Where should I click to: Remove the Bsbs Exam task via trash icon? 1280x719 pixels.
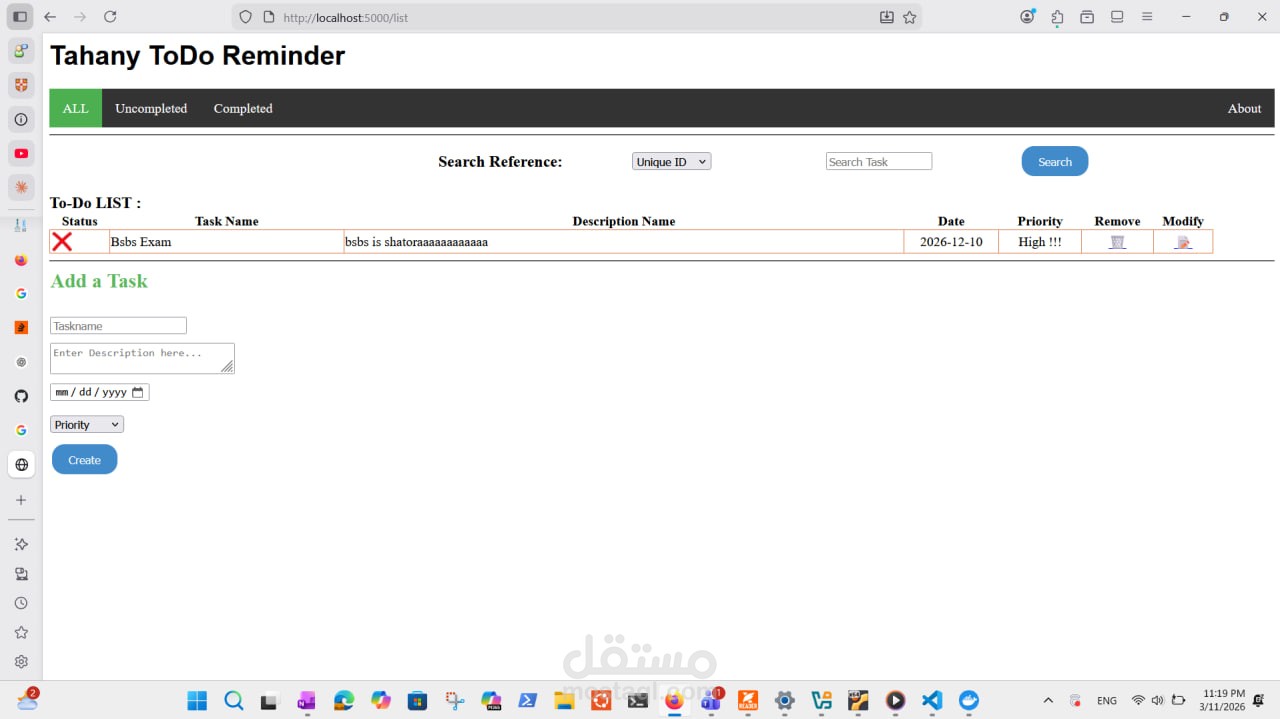[1116, 241]
